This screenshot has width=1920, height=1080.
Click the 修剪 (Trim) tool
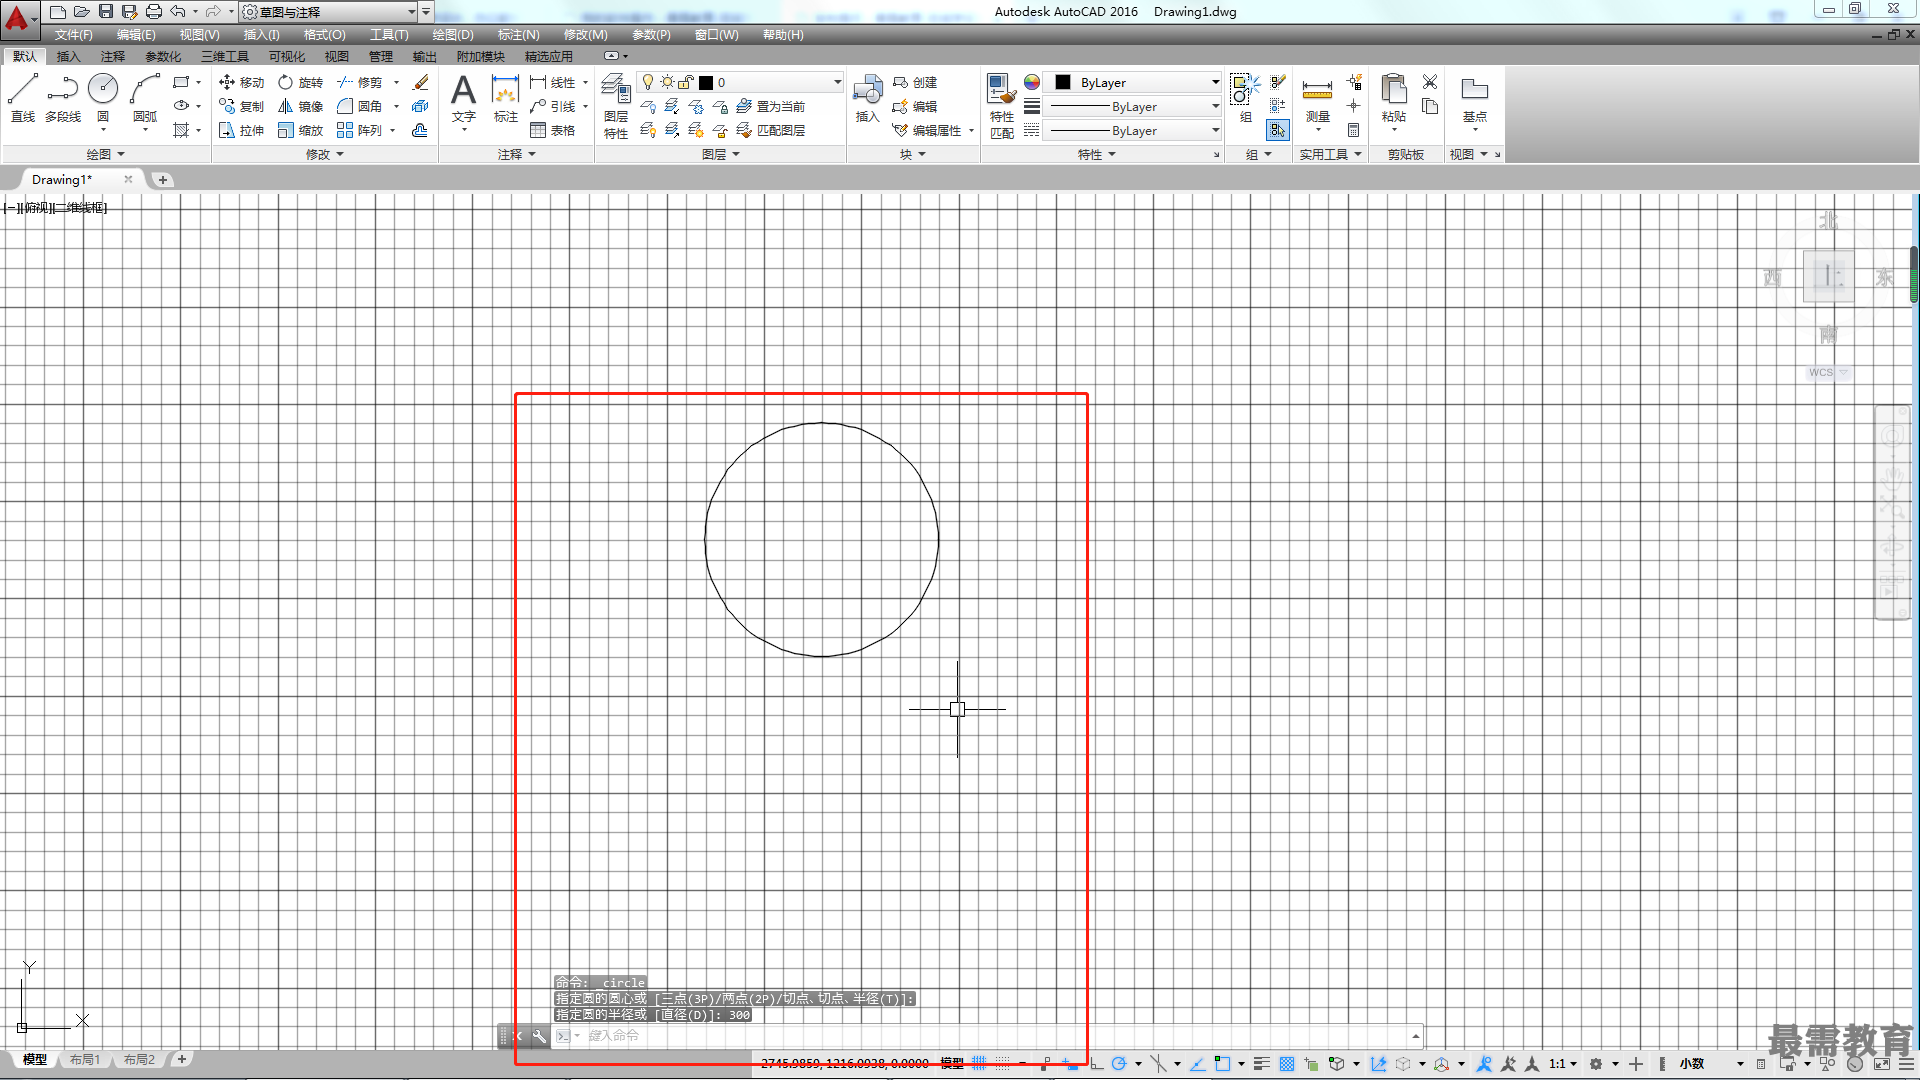360,82
